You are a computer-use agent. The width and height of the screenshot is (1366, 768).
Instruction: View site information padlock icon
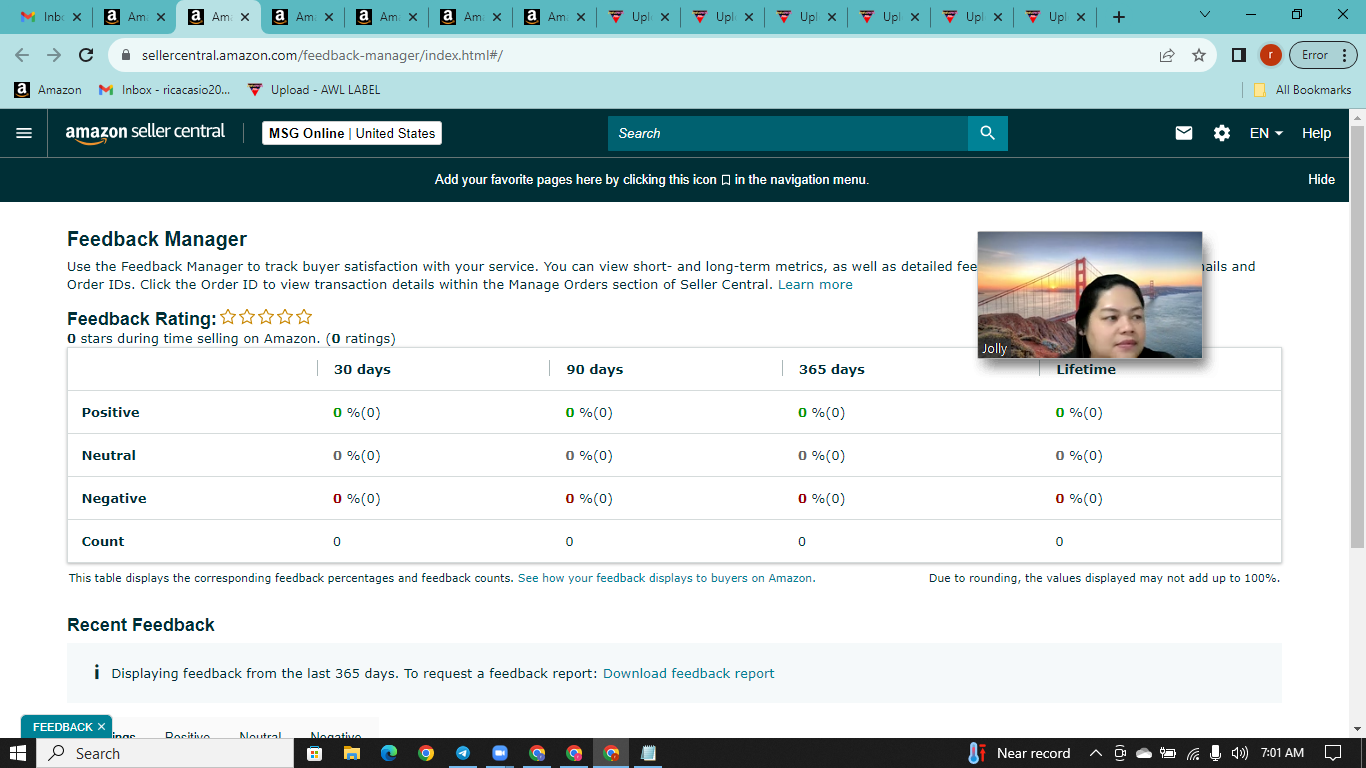[126, 55]
